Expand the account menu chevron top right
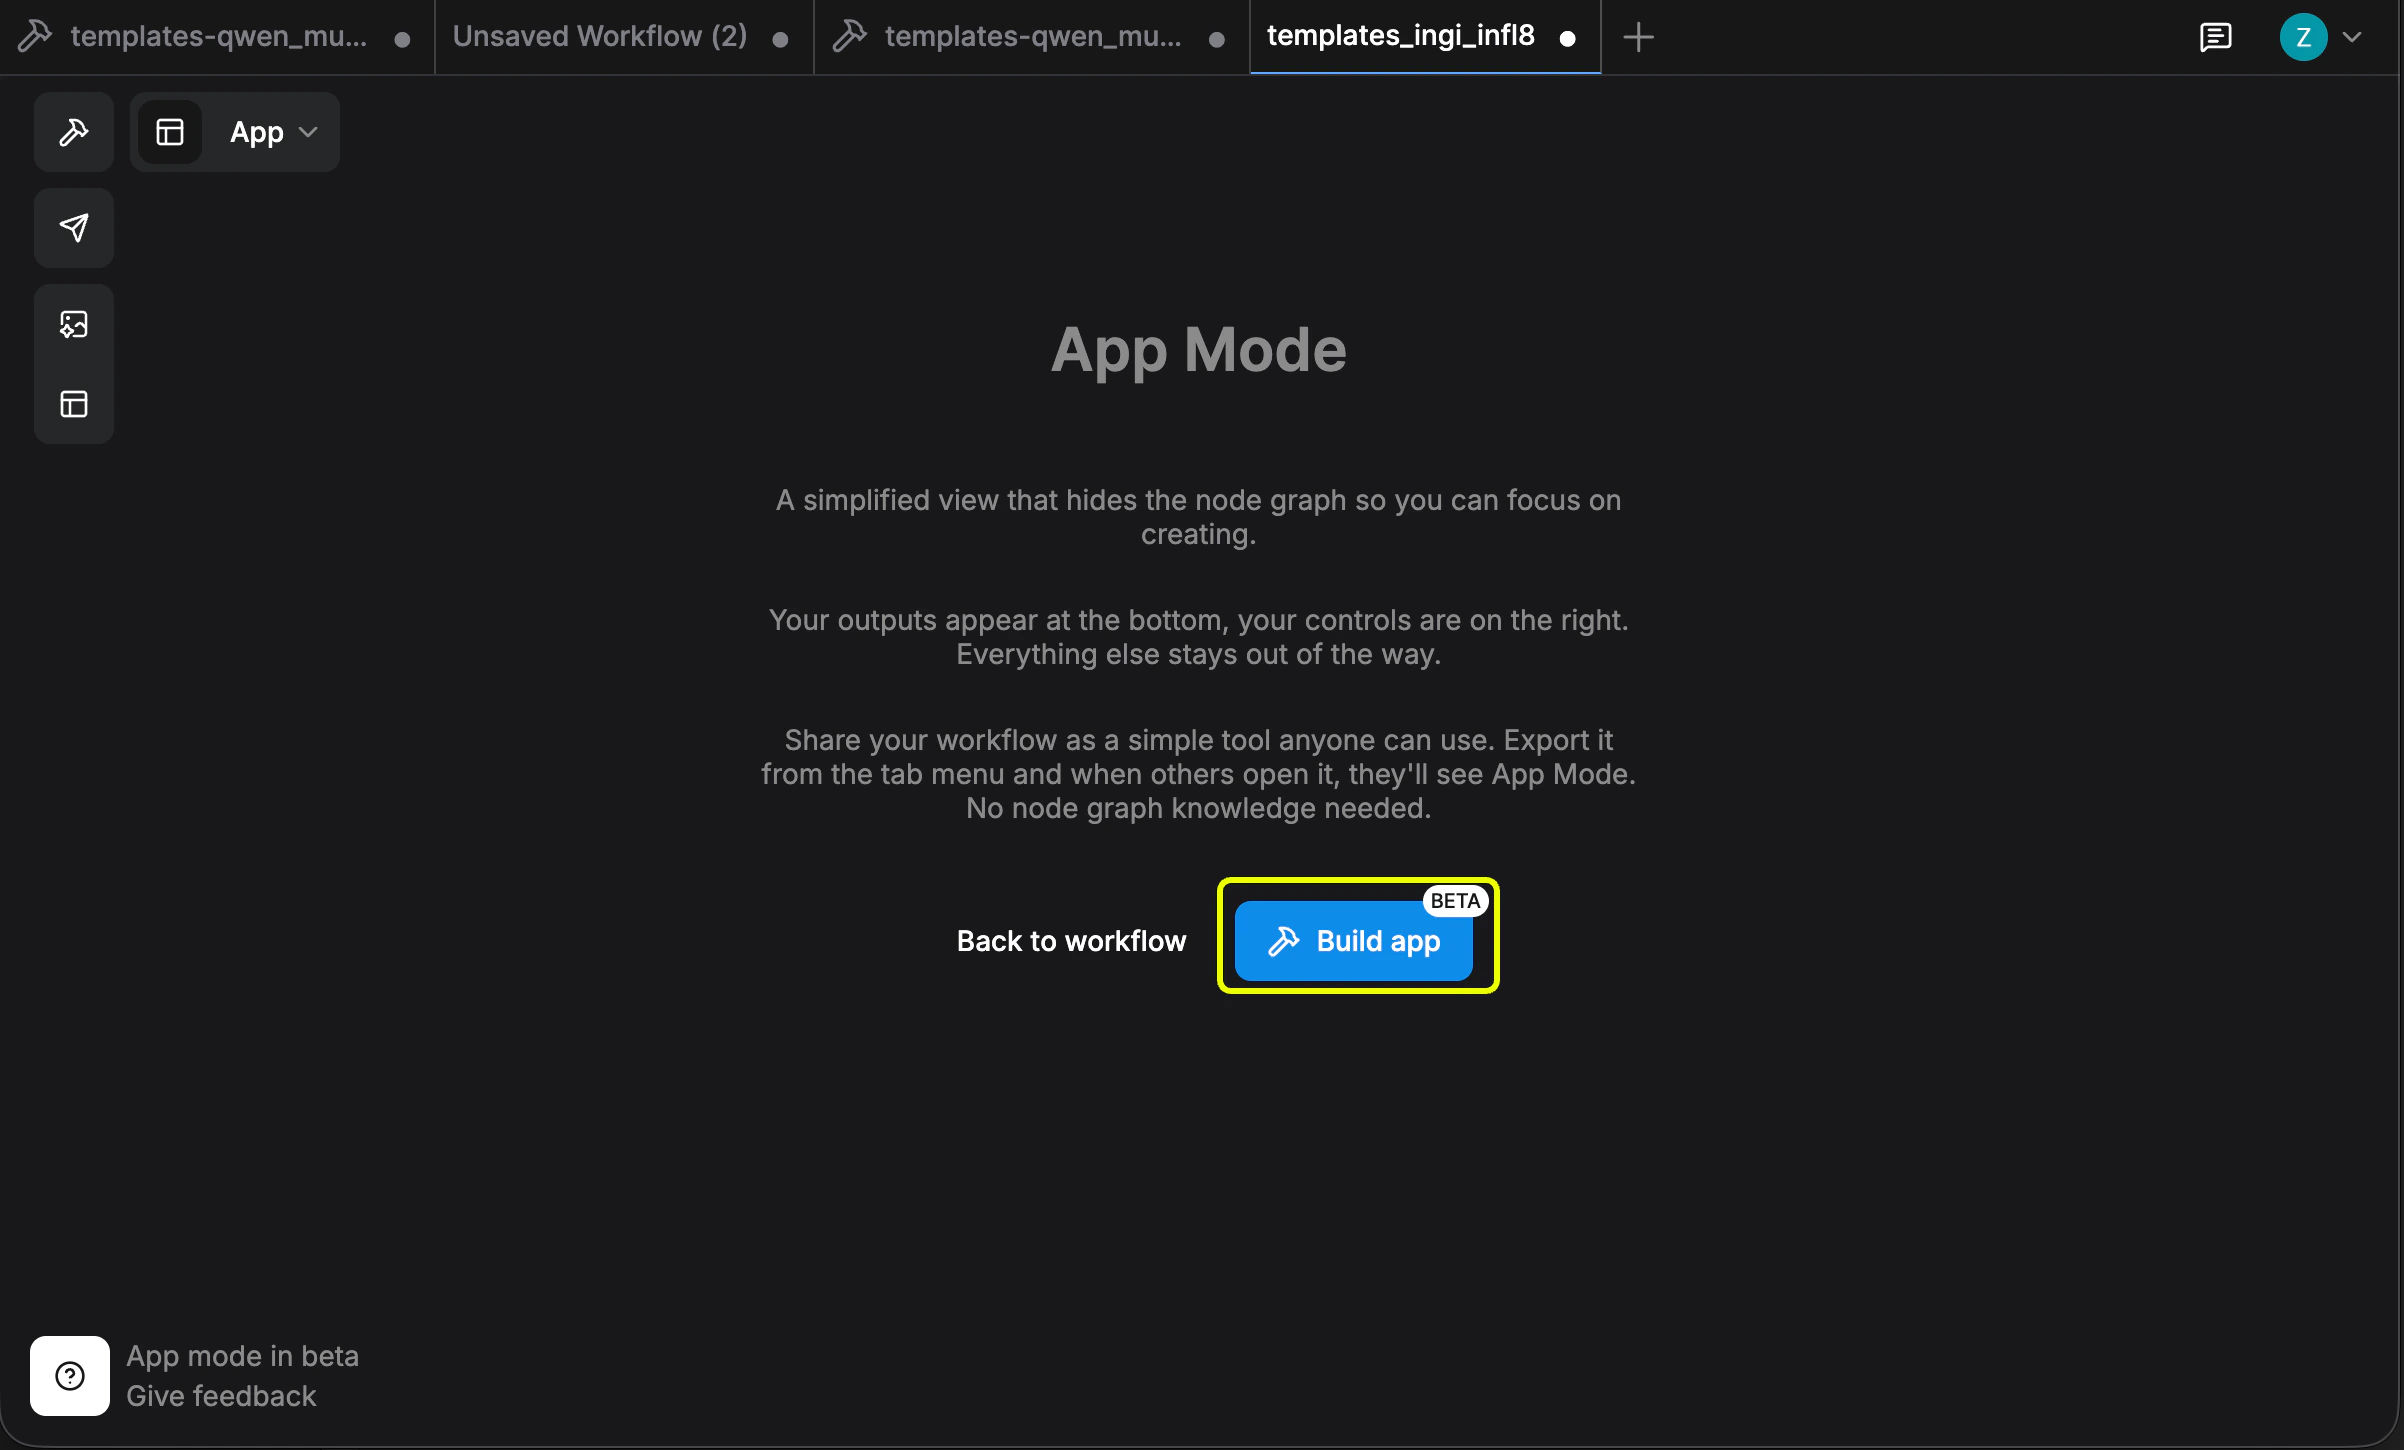2404x1450 pixels. pyautogui.click(x=2352, y=37)
